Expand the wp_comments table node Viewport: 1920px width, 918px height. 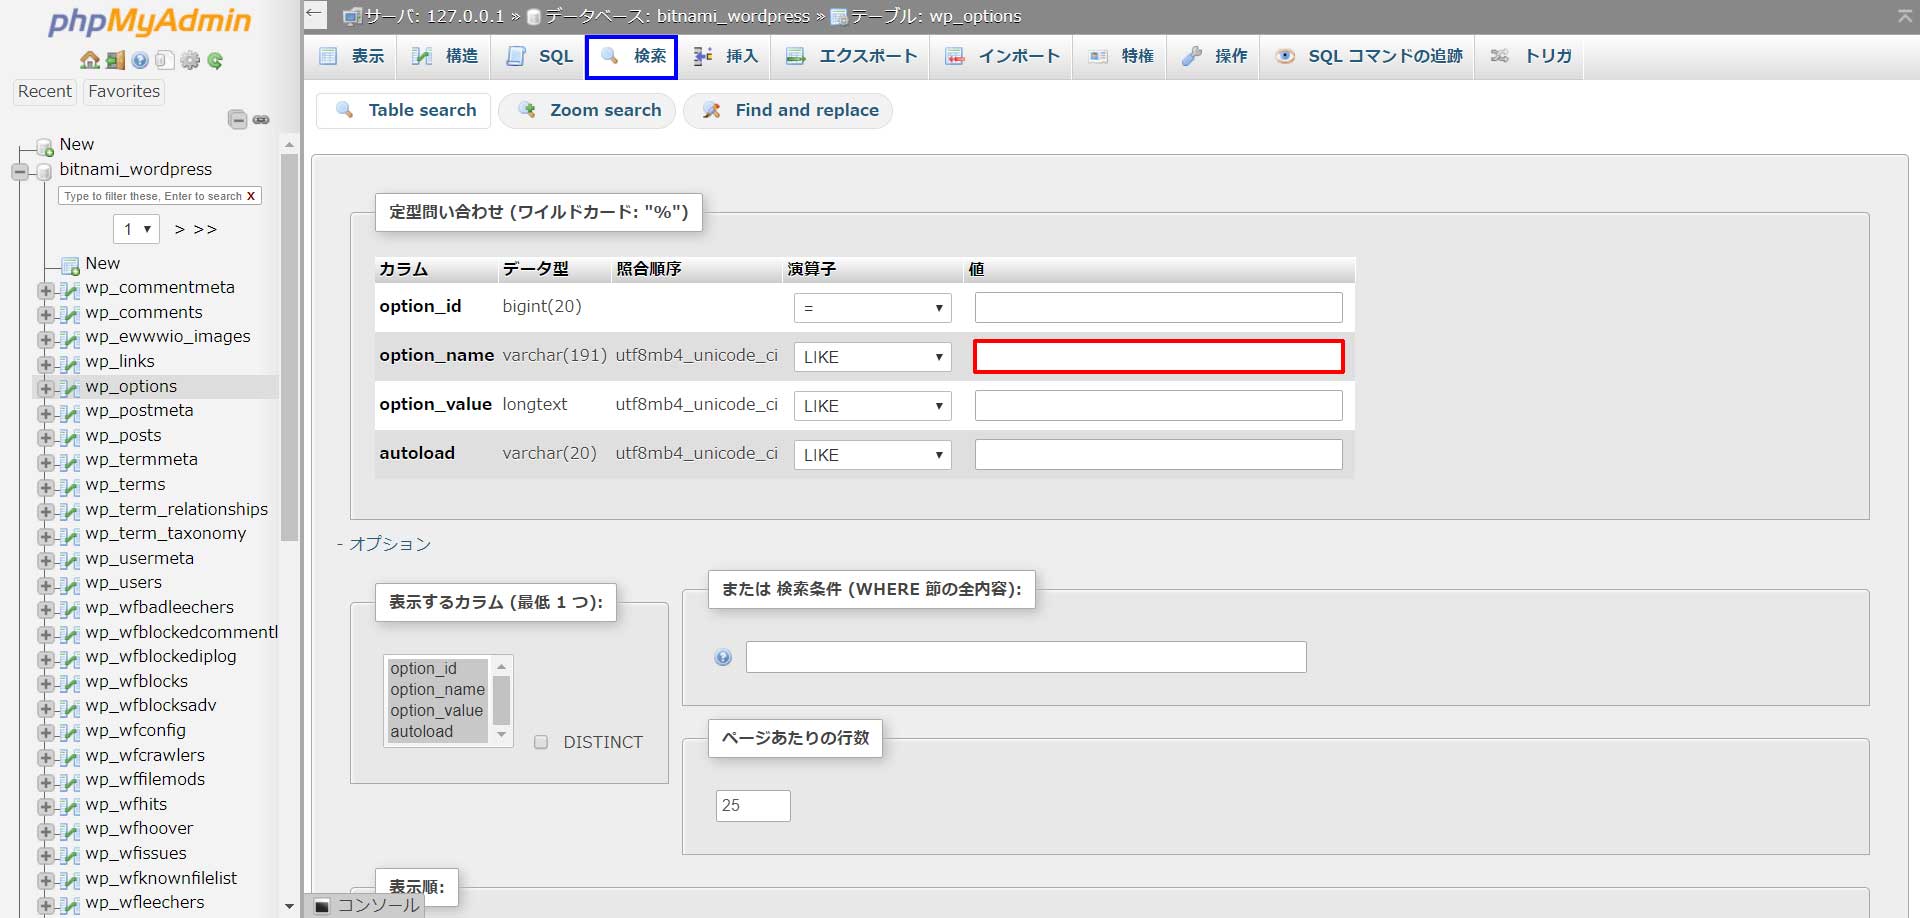coord(45,315)
